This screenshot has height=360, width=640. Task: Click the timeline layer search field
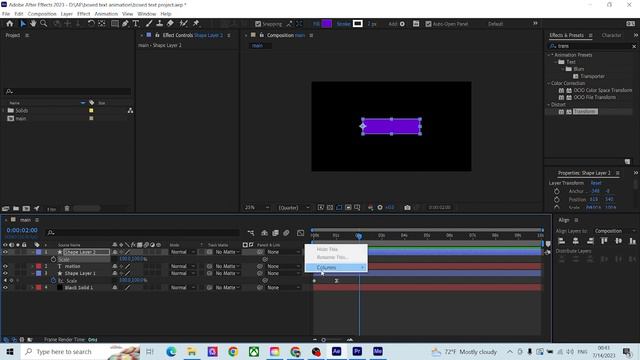143,233
